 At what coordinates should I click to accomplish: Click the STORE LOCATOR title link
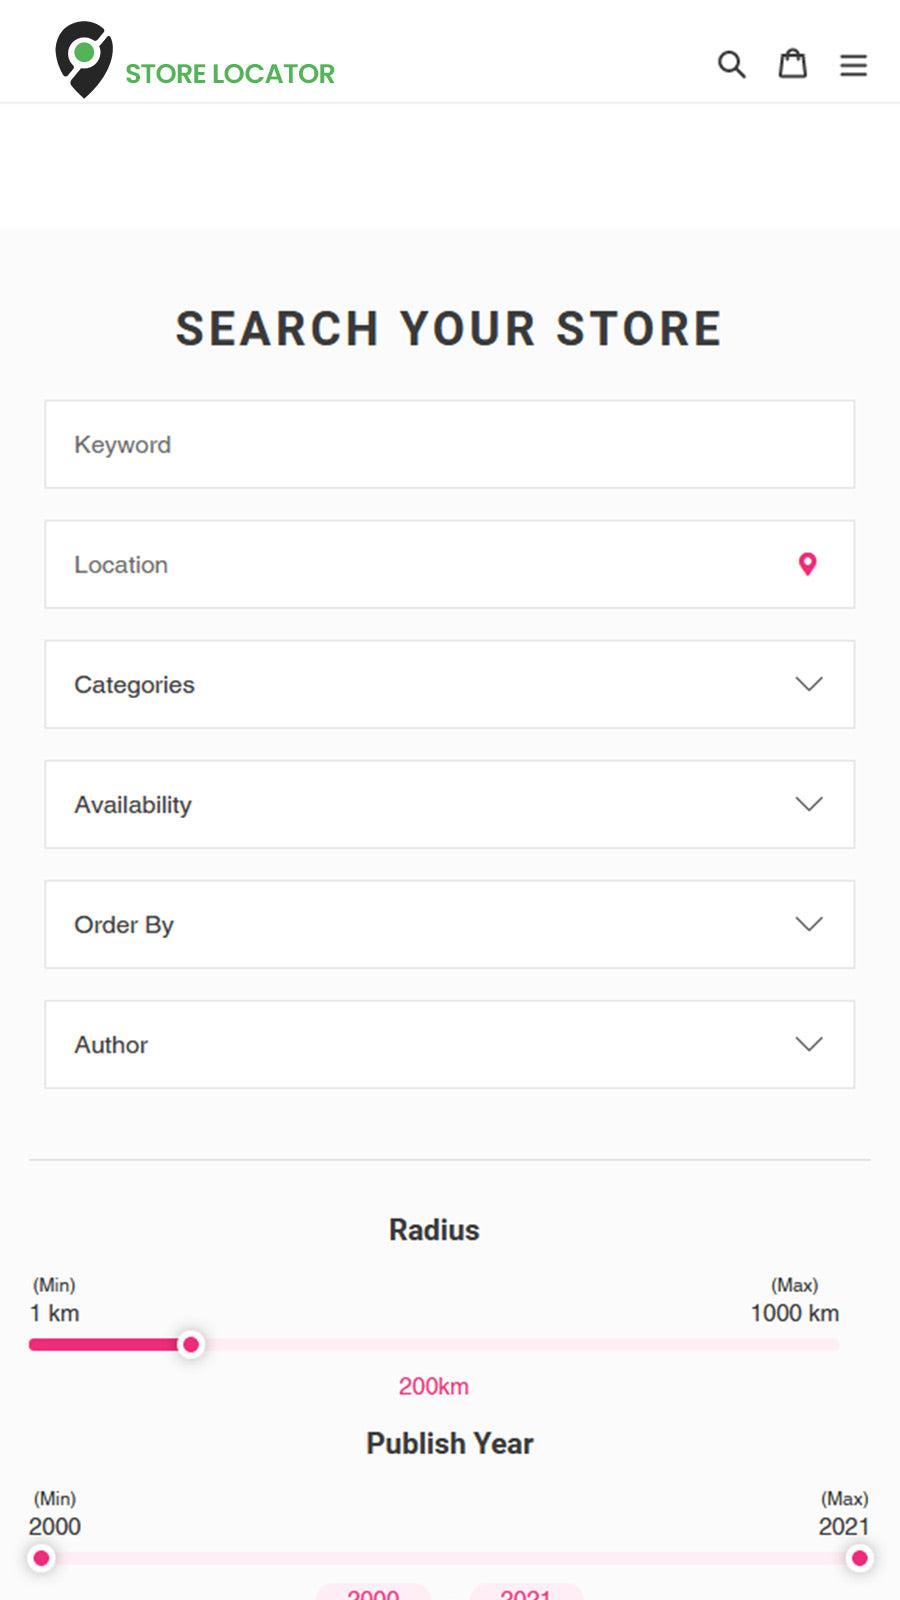click(230, 74)
